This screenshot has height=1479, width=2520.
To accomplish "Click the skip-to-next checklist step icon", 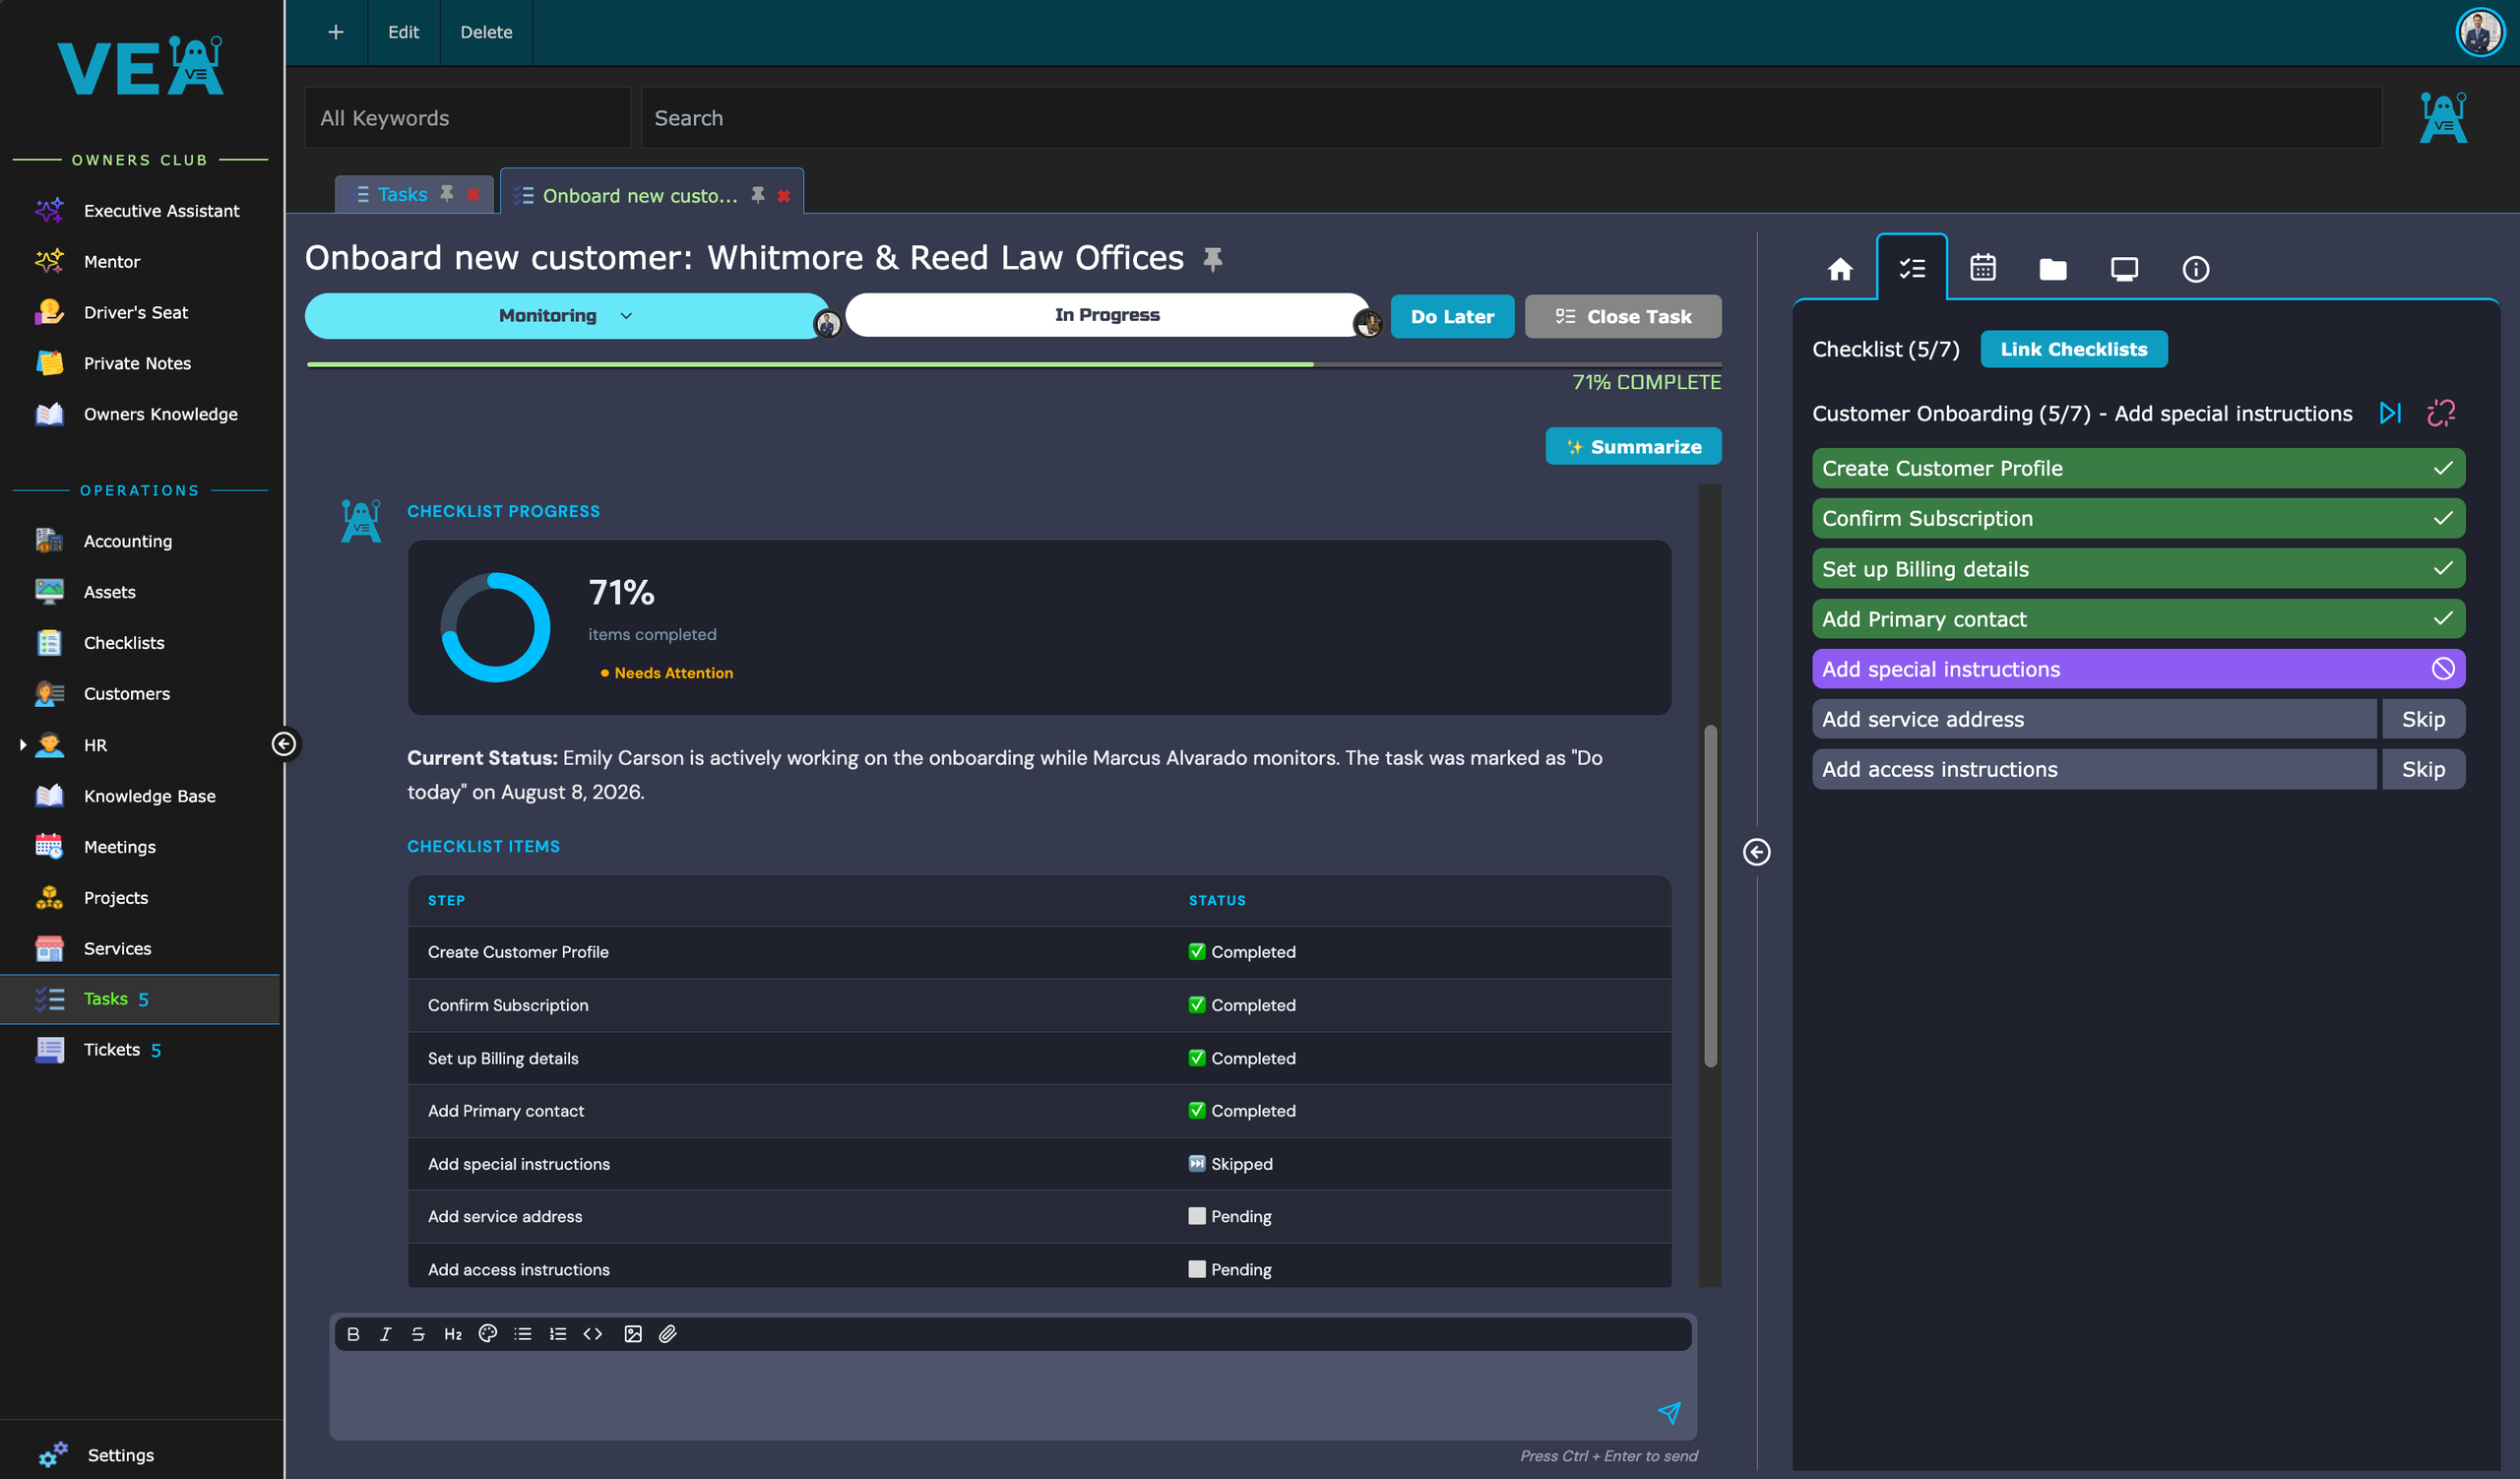I will click(2390, 413).
